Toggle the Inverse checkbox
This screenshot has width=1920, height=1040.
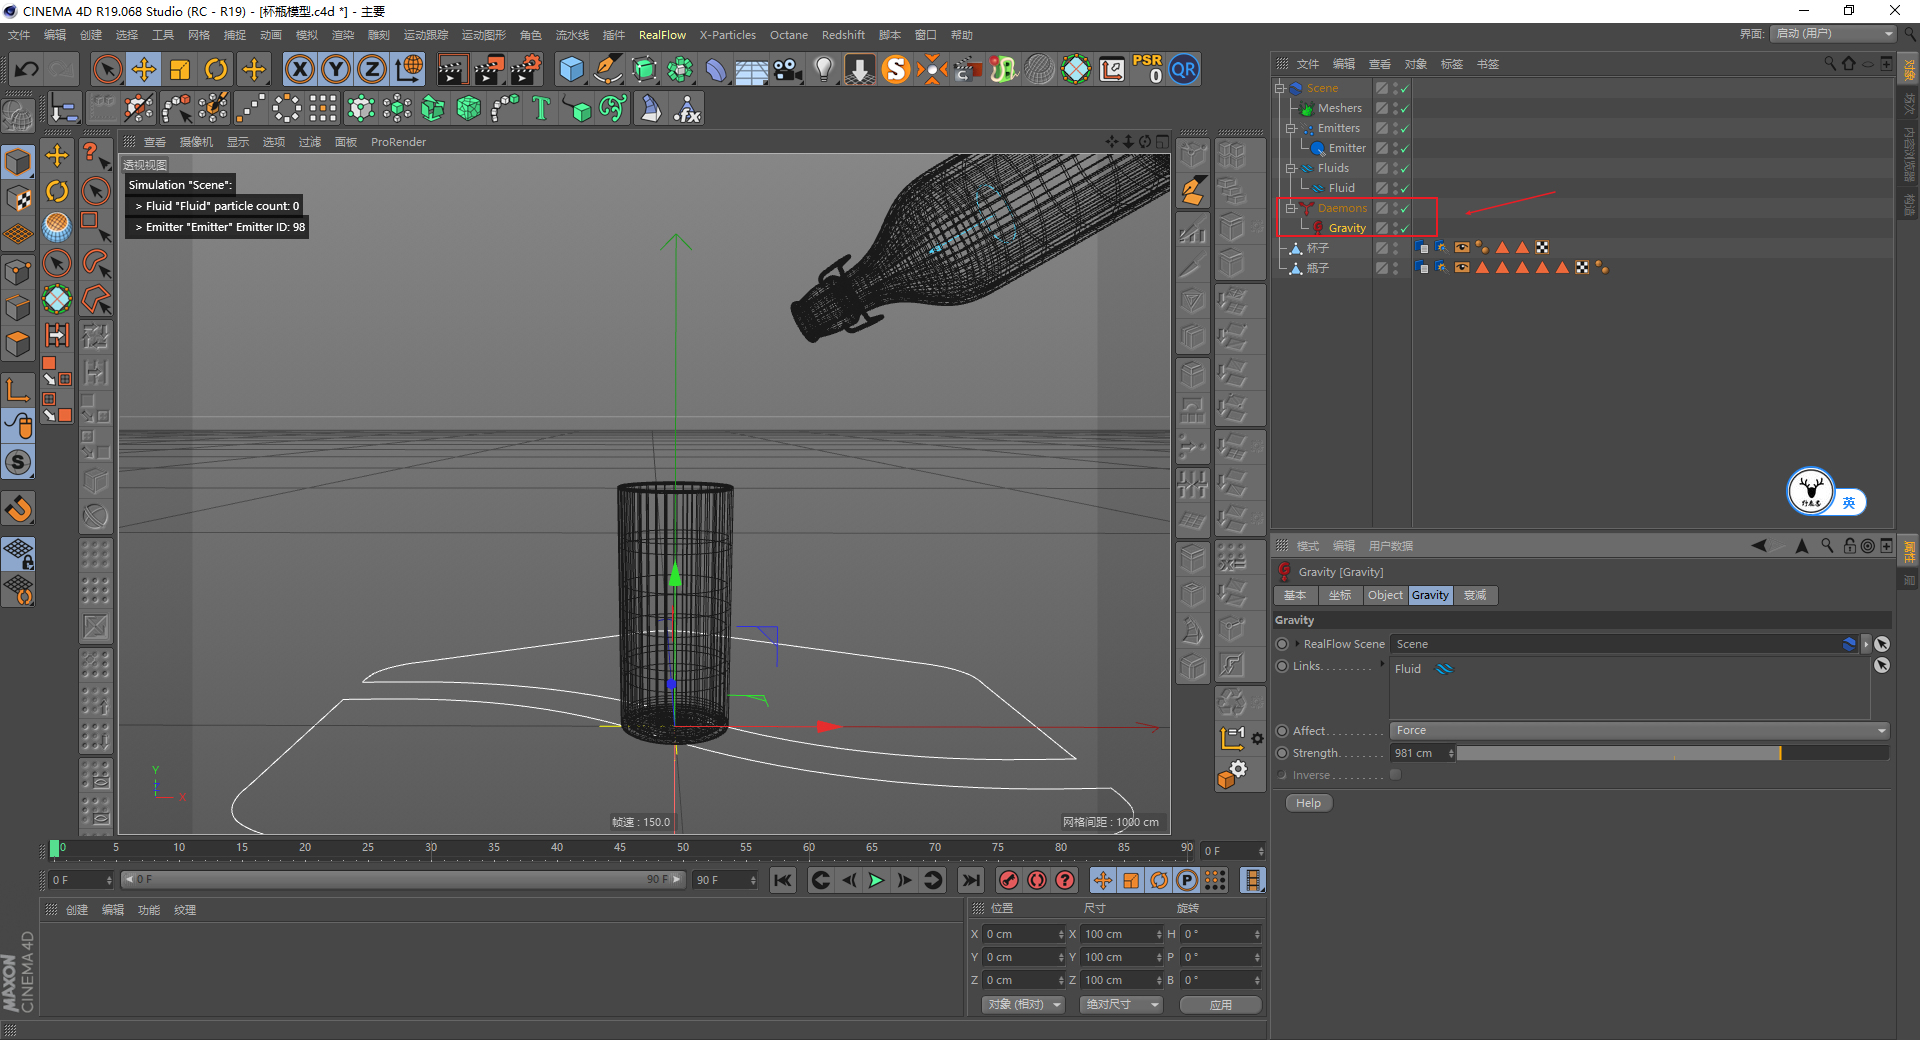tap(1395, 775)
